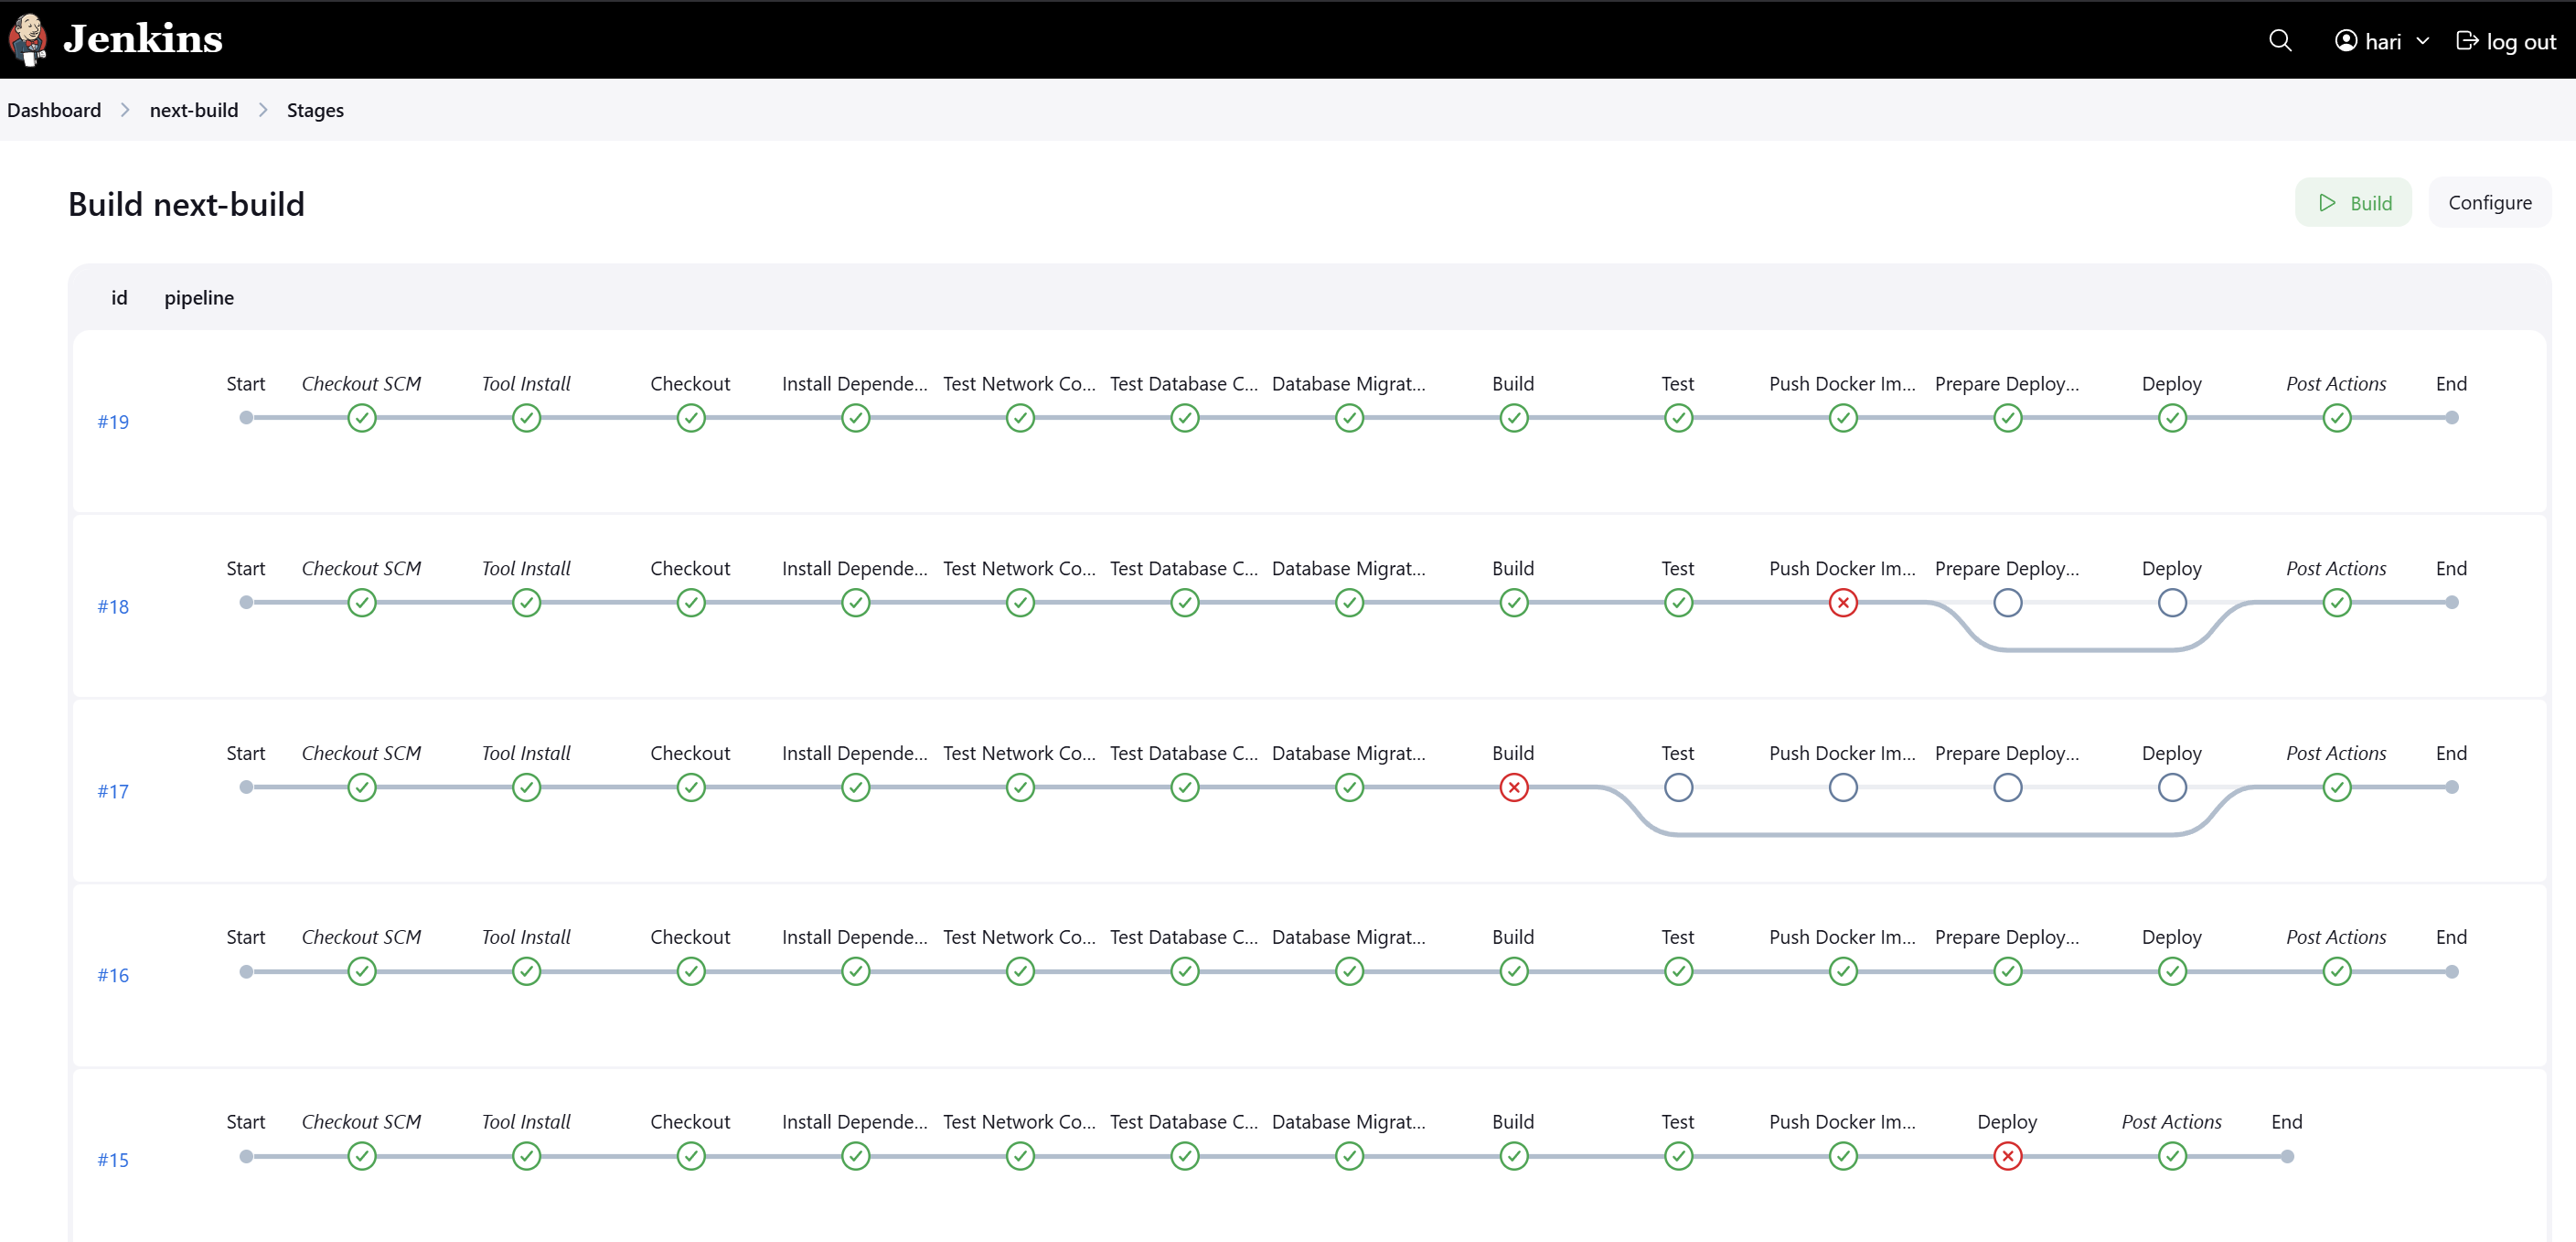Click 'Tool Install' label in #17
The height and width of the screenshot is (1242, 2576).
(526, 753)
